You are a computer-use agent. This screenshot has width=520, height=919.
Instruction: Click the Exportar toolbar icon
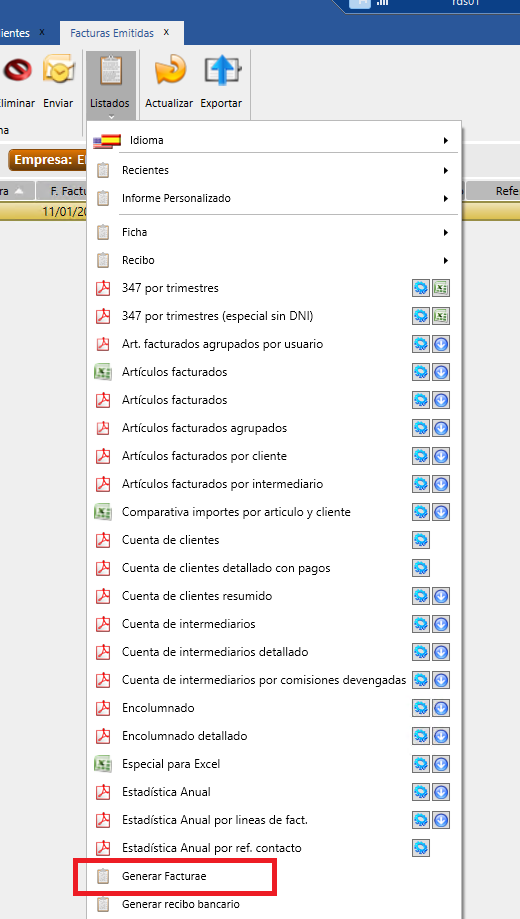[x=222, y=72]
